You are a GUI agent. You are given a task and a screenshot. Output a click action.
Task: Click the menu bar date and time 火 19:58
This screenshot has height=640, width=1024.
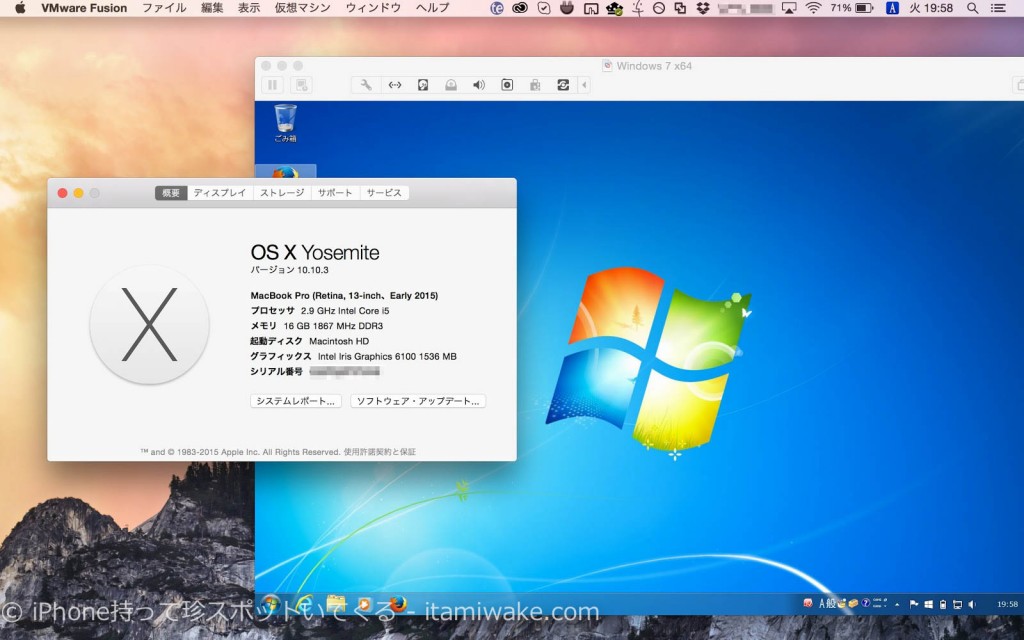point(931,8)
